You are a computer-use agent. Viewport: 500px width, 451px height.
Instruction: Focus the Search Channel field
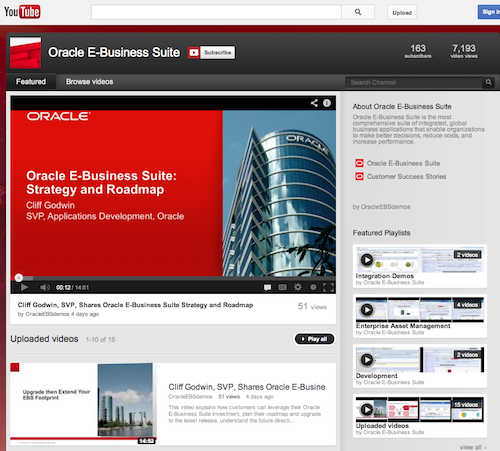[414, 82]
